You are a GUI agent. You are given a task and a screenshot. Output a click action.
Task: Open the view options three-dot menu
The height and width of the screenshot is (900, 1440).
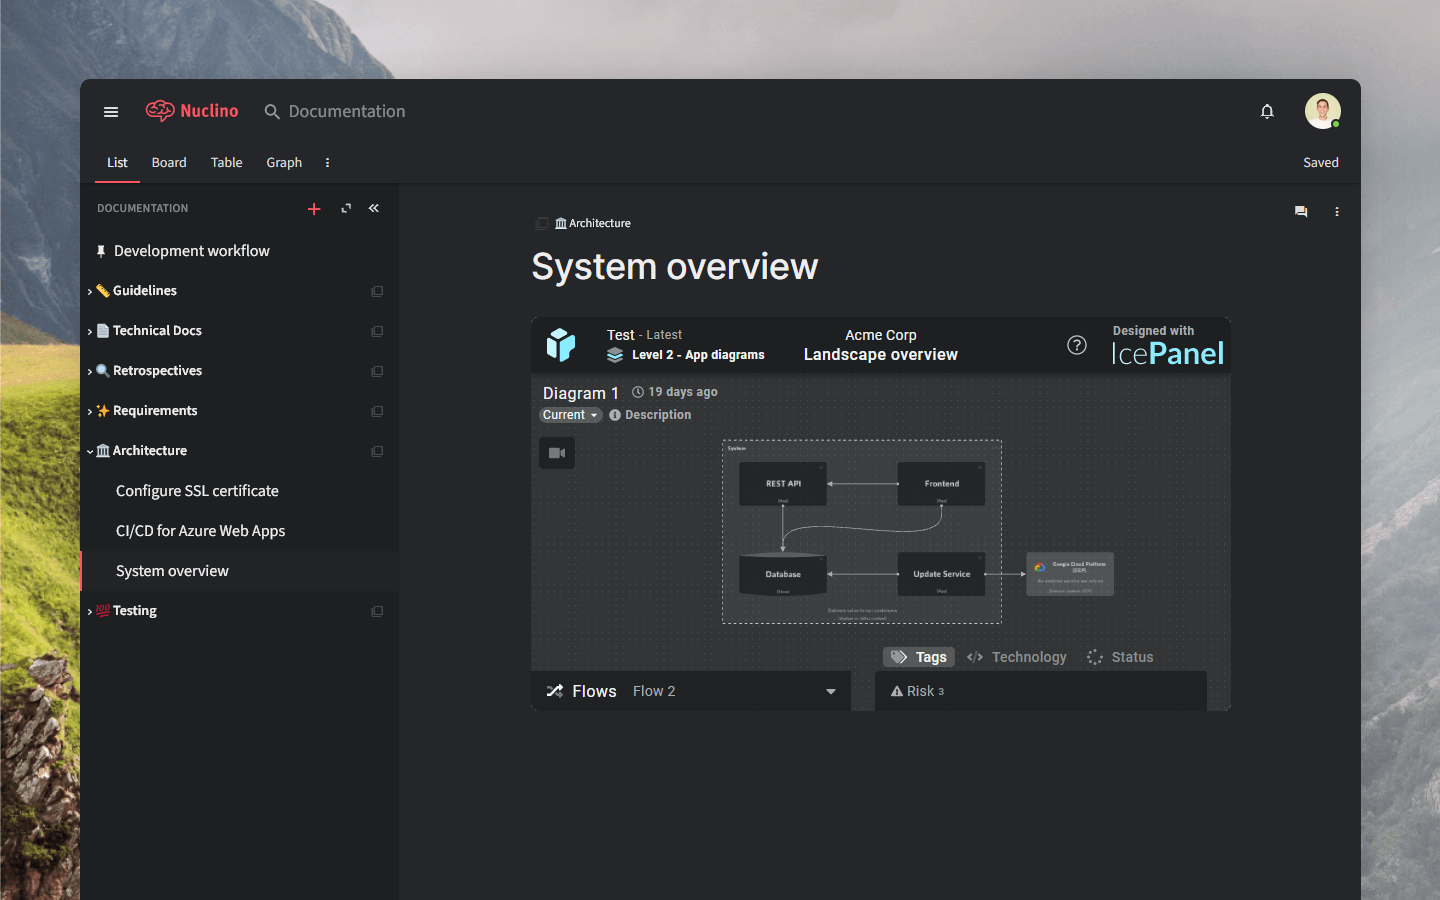click(327, 163)
